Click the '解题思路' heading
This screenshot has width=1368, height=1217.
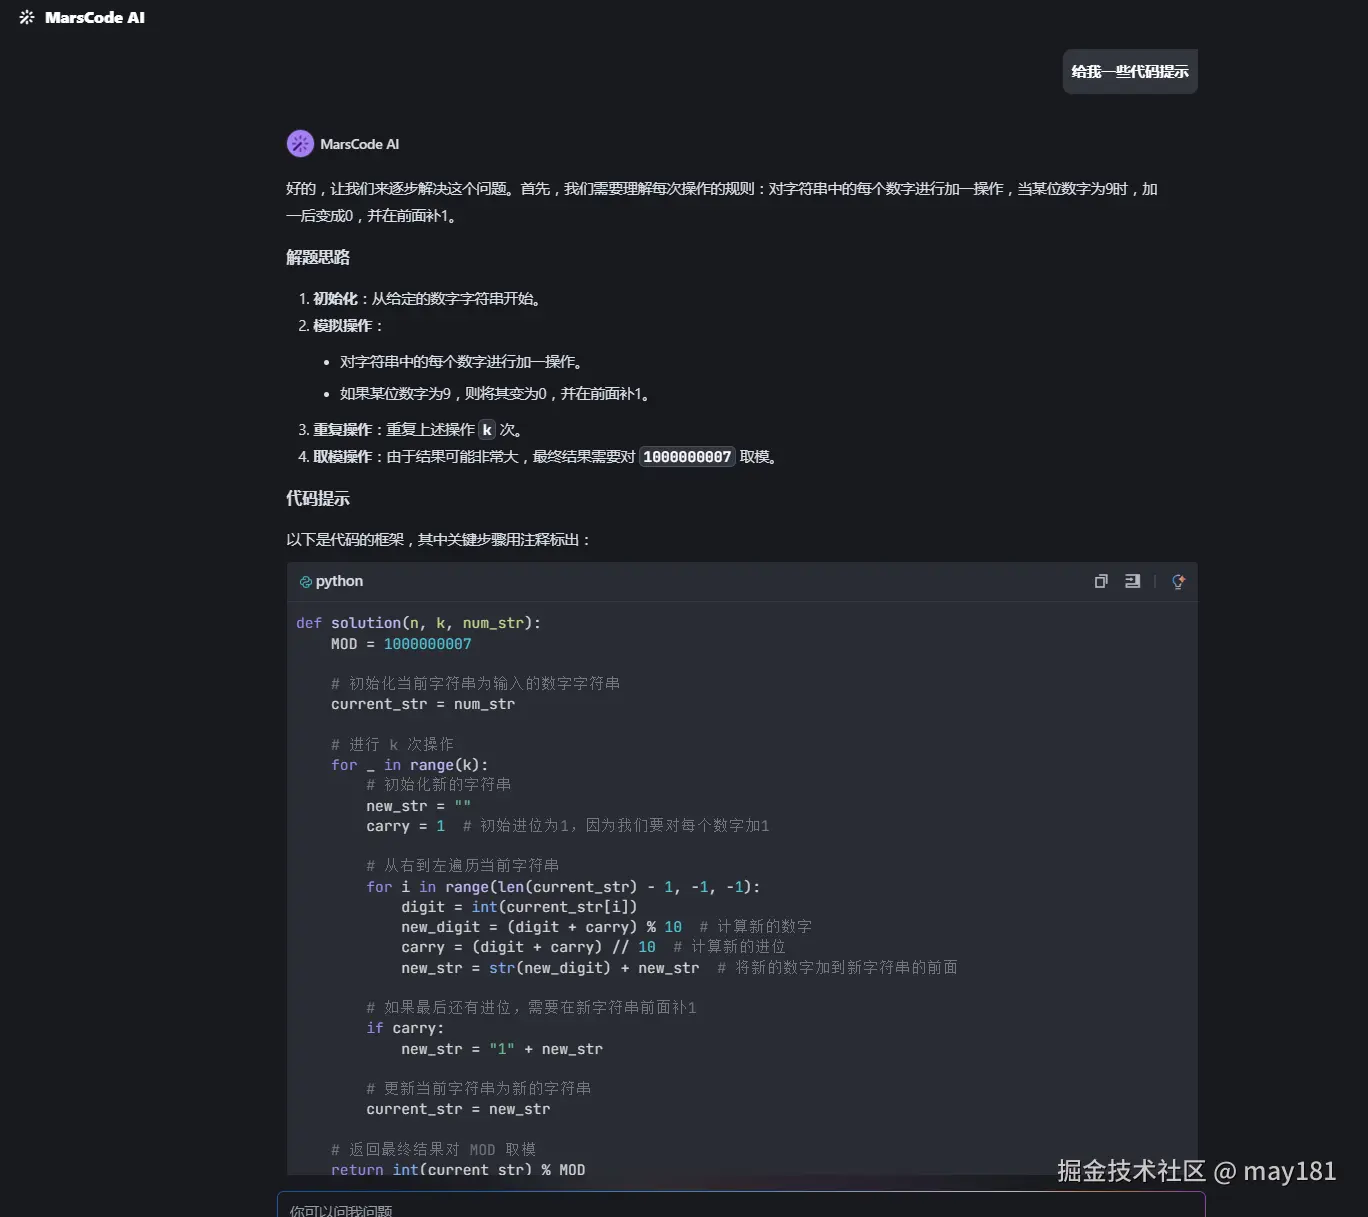(318, 257)
